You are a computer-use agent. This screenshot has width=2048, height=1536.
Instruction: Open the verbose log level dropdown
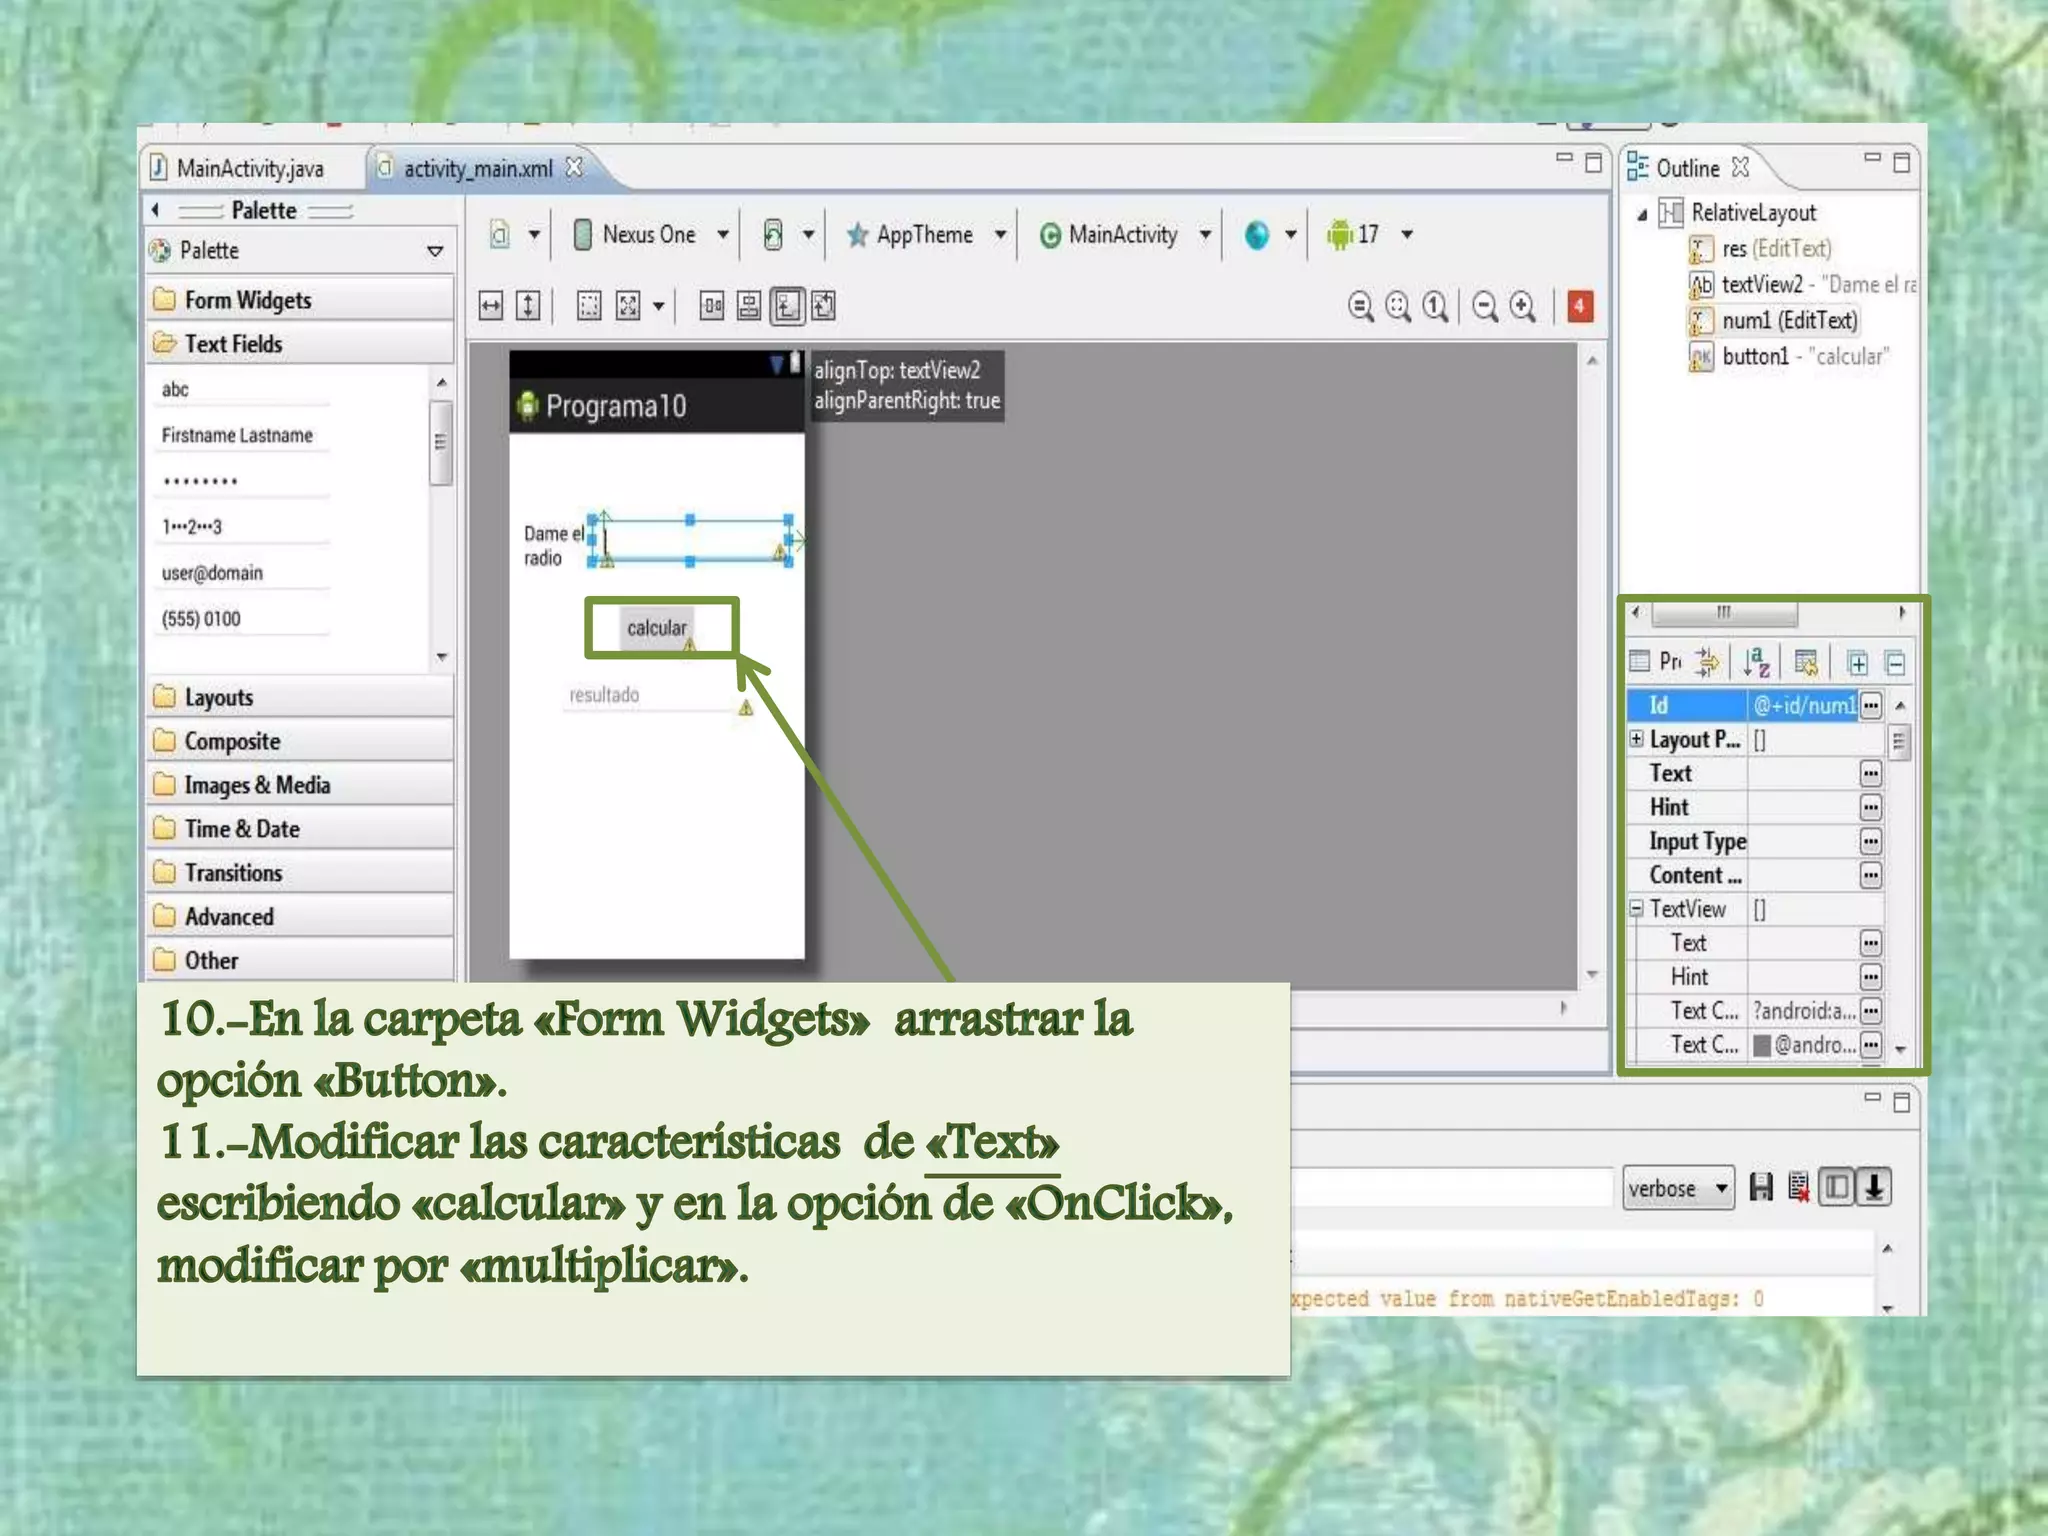pyautogui.click(x=1677, y=1188)
